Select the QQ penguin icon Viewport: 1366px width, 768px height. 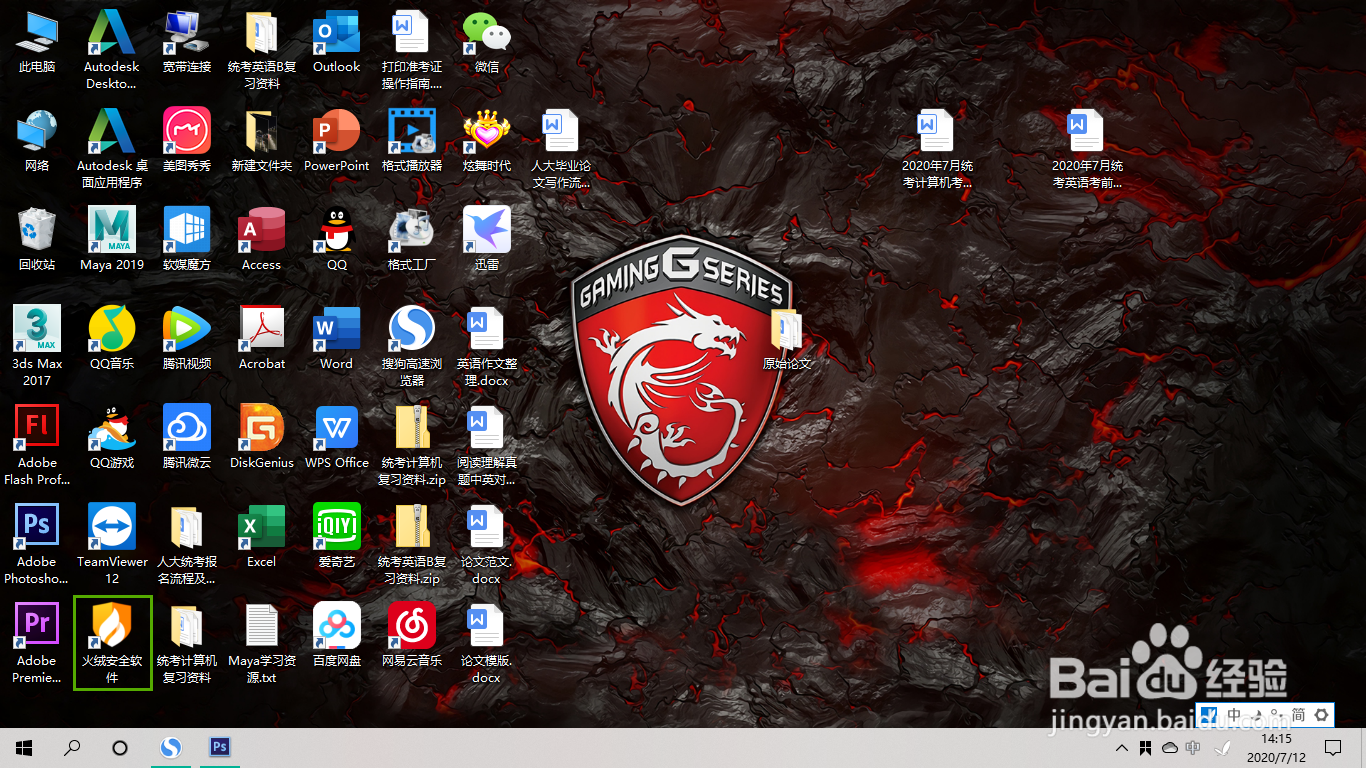[x=337, y=240]
